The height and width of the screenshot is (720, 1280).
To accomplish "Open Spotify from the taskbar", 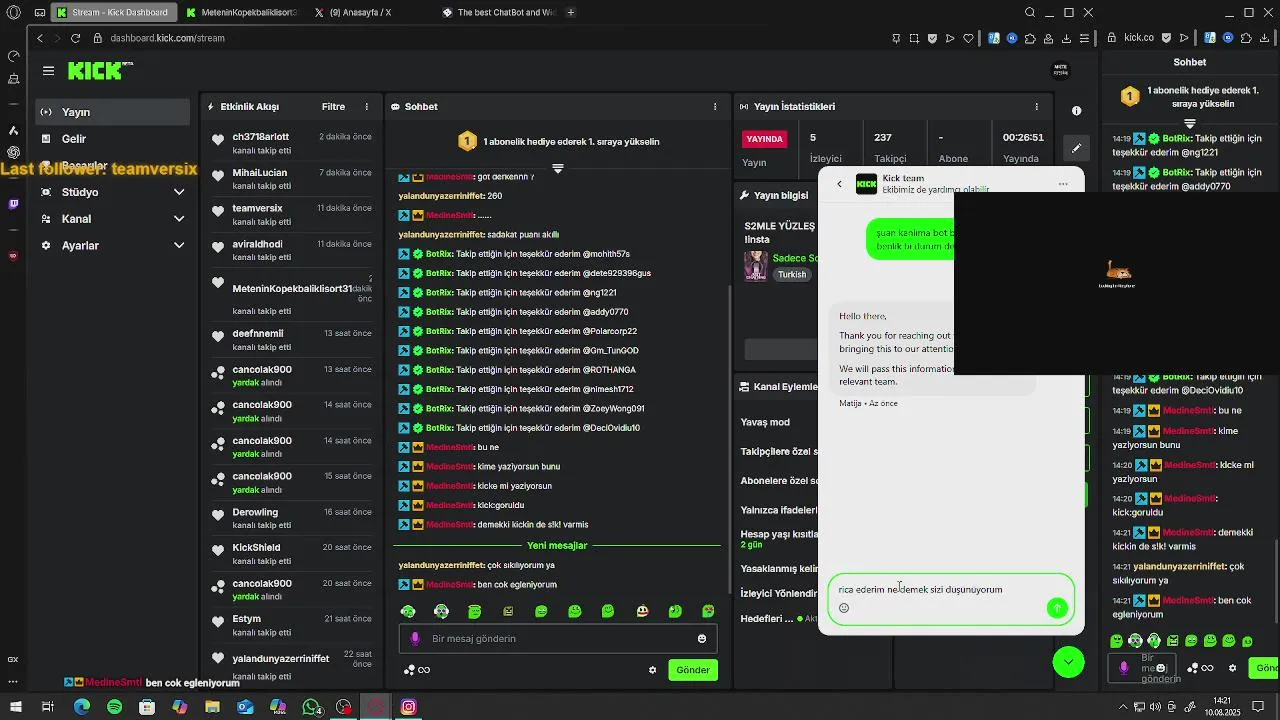I will [114, 707].
